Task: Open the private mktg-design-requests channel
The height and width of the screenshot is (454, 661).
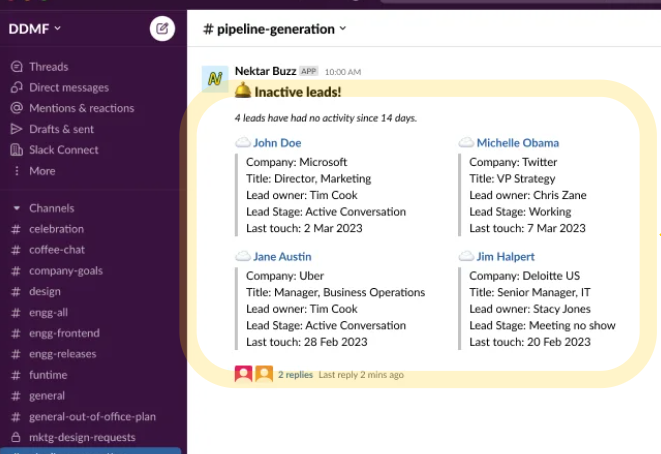Action: (82, 437)
